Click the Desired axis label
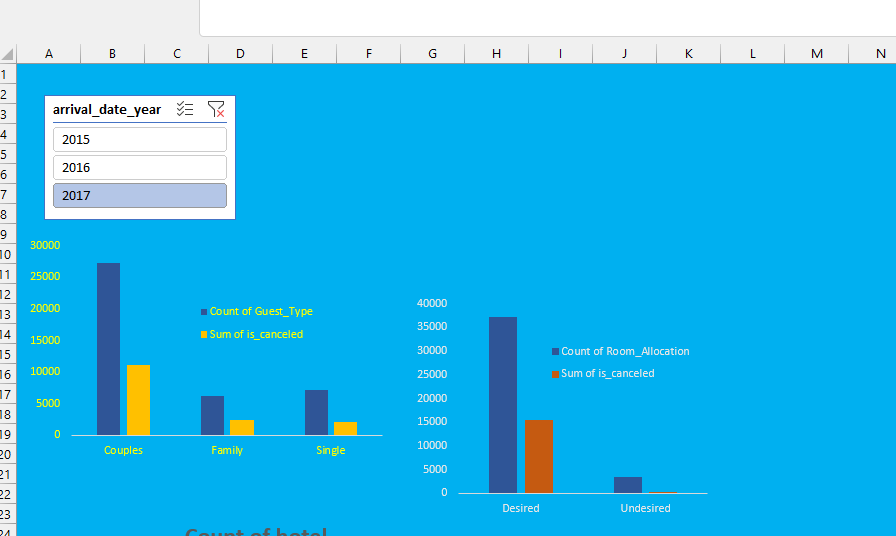The width and height of the screenshot is (896, 536). click(521, 508)
